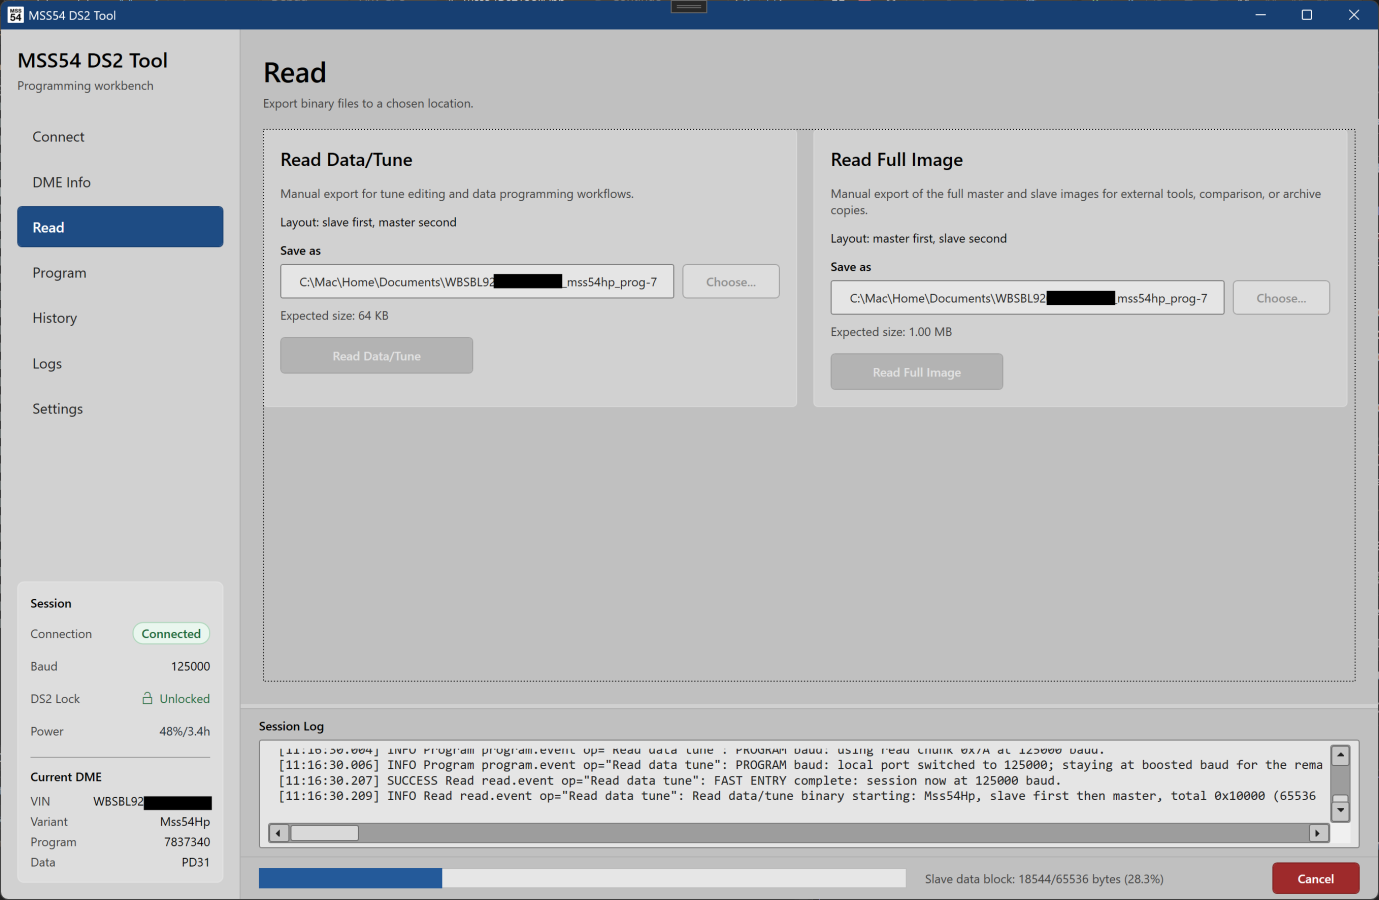Viewport: 1379px width, 900px height.
Task: Click the slave data block progress status text
Action: point(1044,879)
